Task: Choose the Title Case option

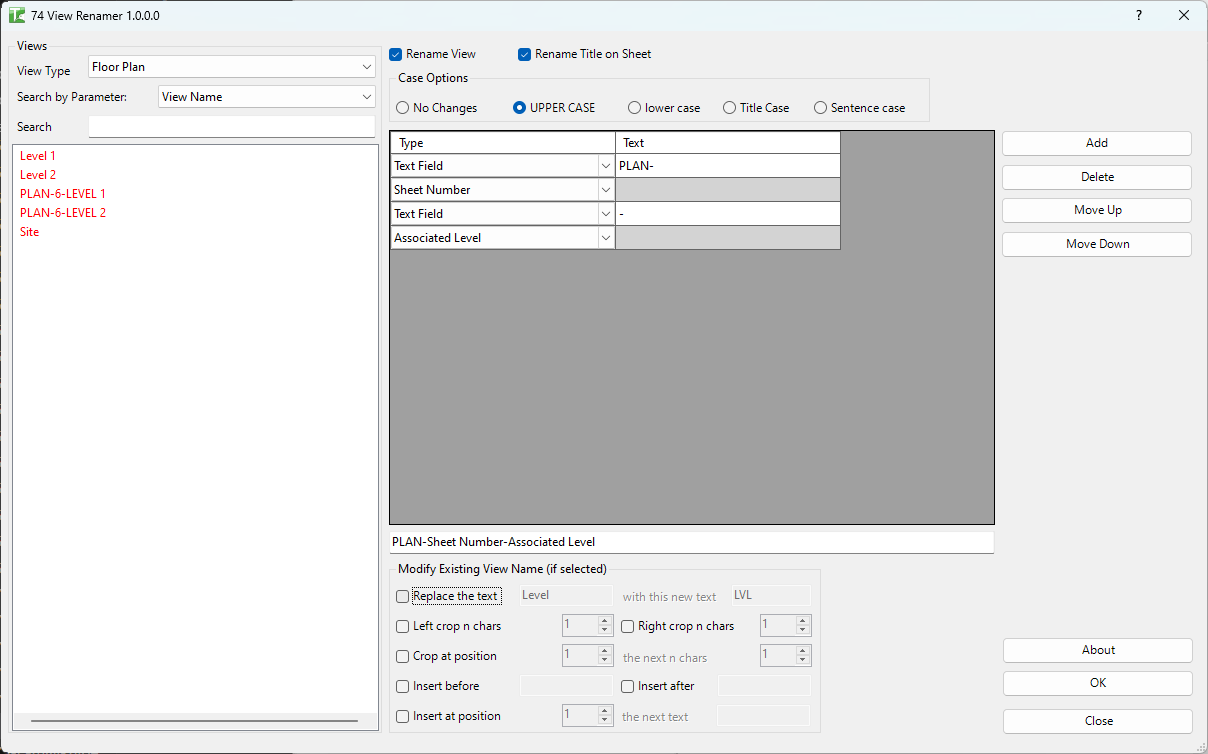Action: pos(728,107)
